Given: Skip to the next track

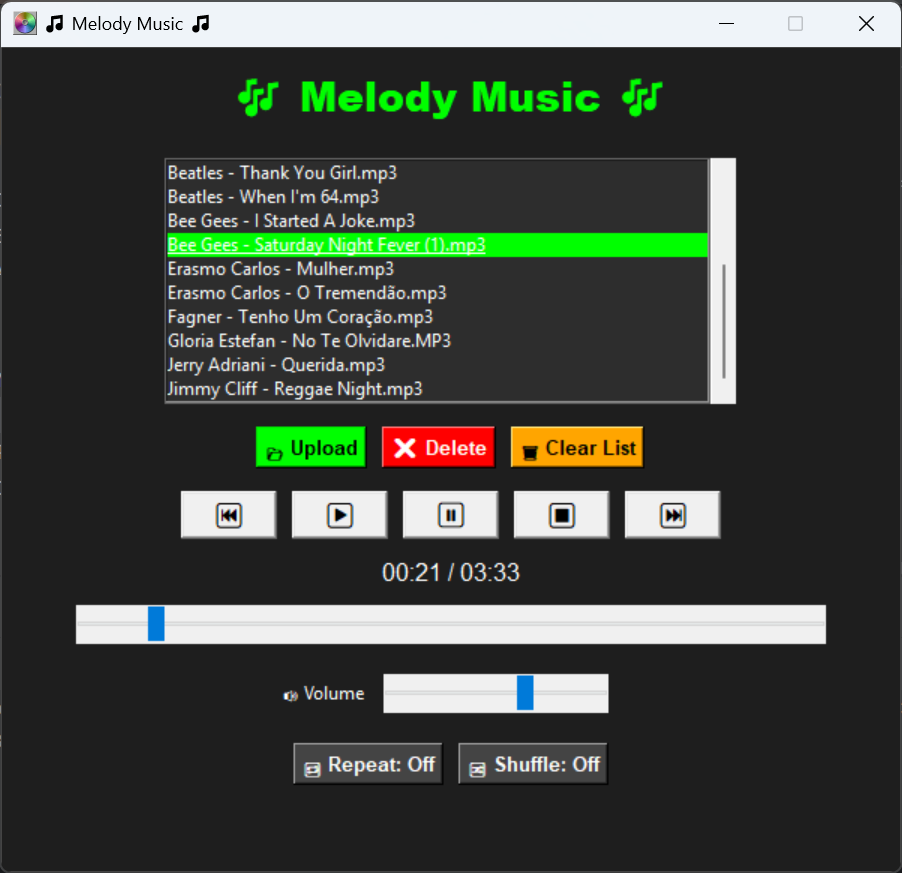Looking at the screenshot, I should pyautogui.click(x=672, y=515).
